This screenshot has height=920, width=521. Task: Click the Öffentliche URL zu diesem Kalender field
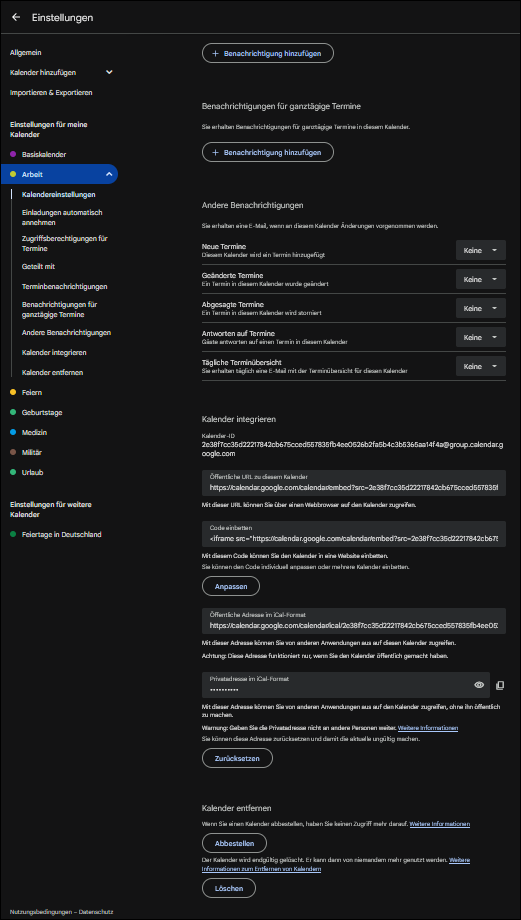pyautogui.click(x=354, y=483)
